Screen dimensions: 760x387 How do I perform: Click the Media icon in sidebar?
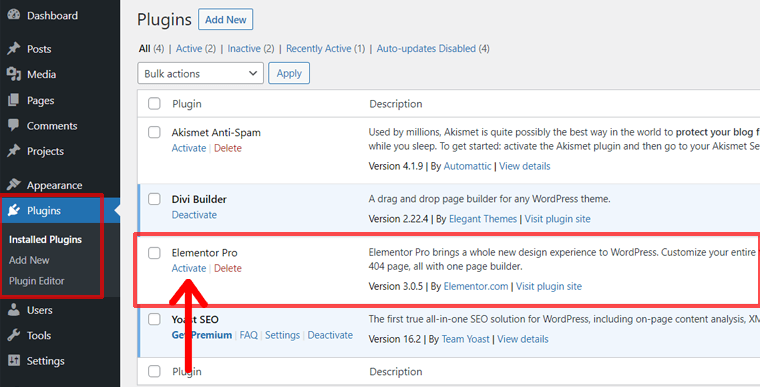(14, 74)
